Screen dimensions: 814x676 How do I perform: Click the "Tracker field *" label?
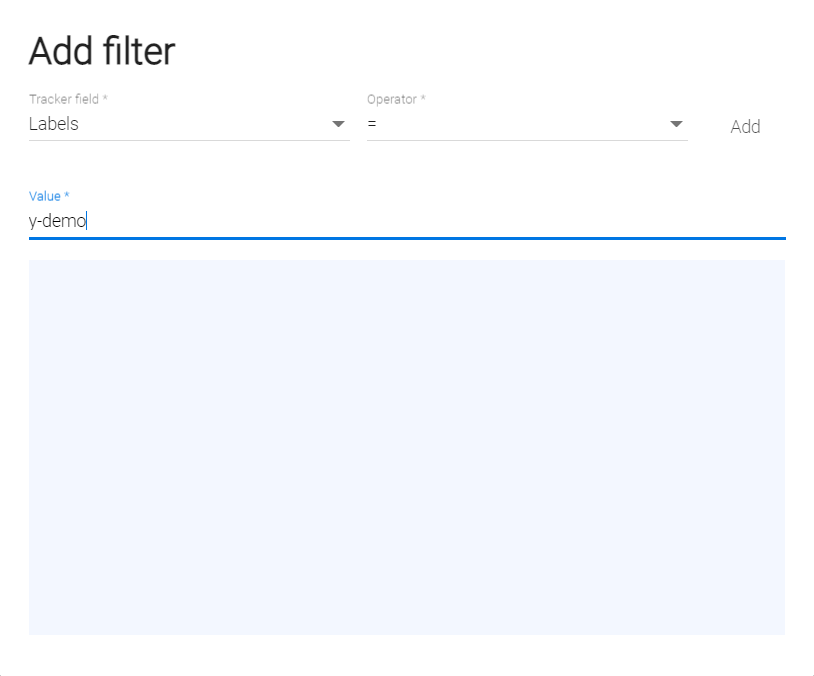click(x=68, y=100)
